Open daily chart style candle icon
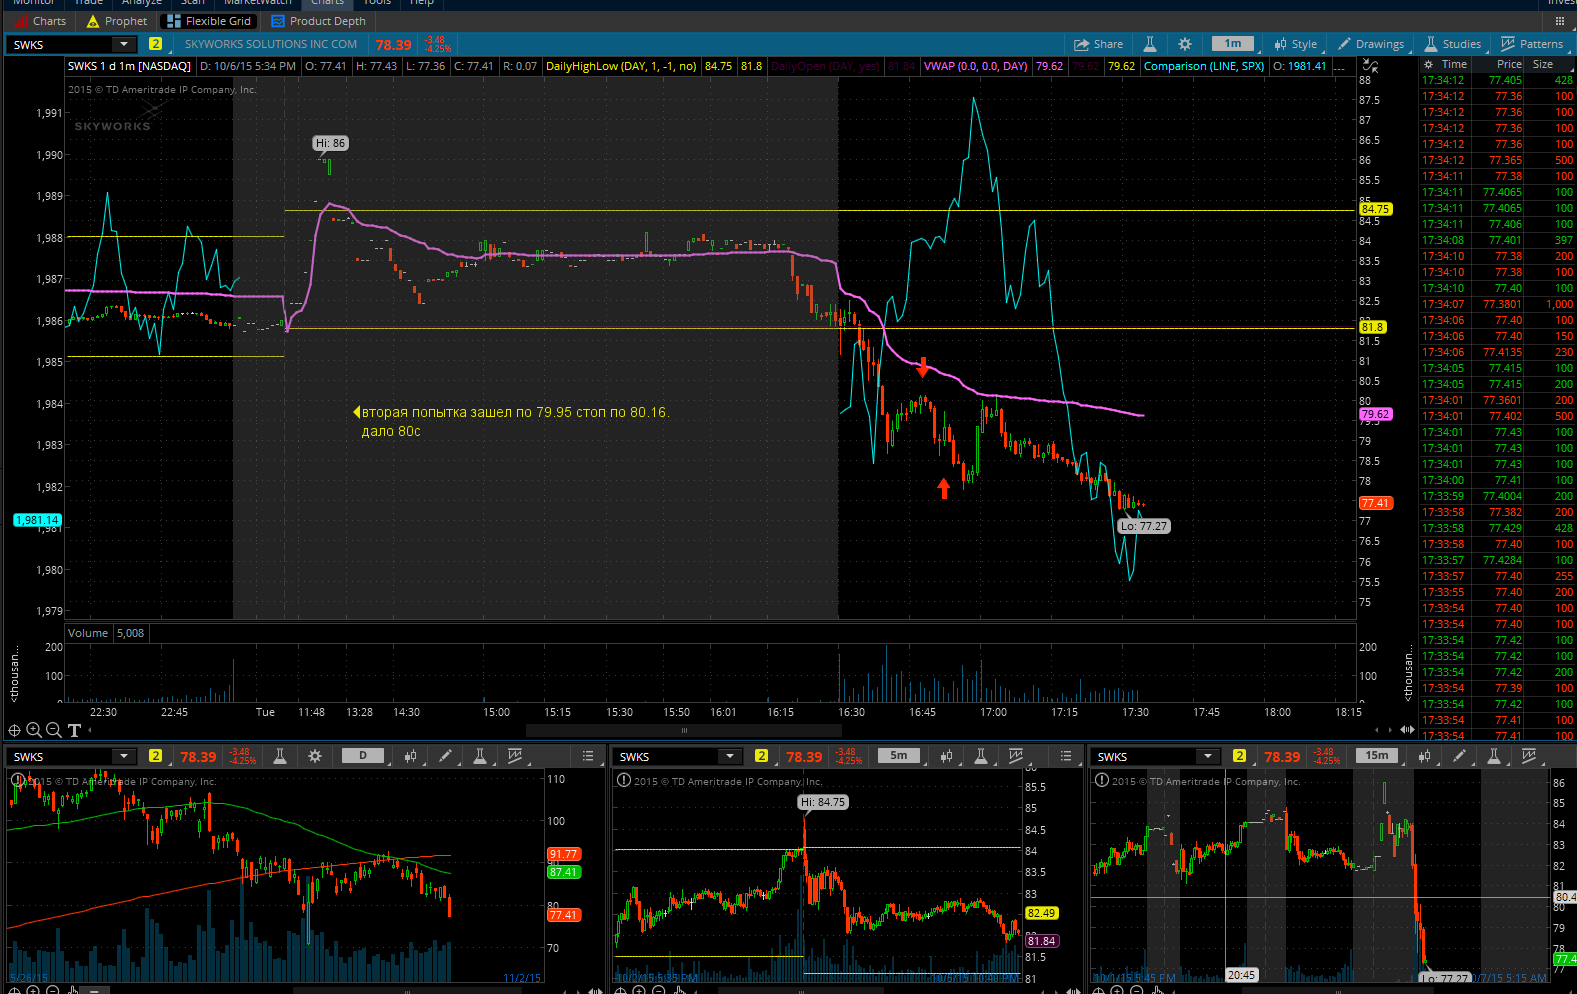 410,756
